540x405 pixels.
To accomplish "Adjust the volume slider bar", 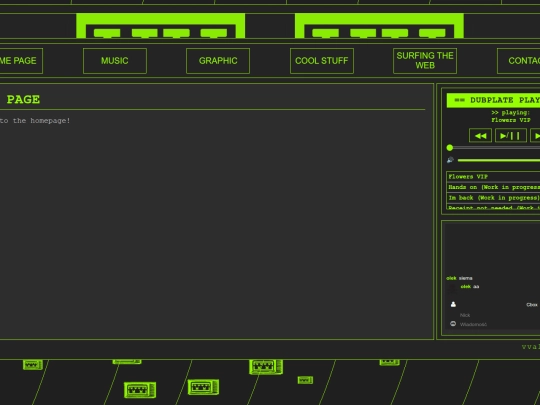I will [499, 160].
